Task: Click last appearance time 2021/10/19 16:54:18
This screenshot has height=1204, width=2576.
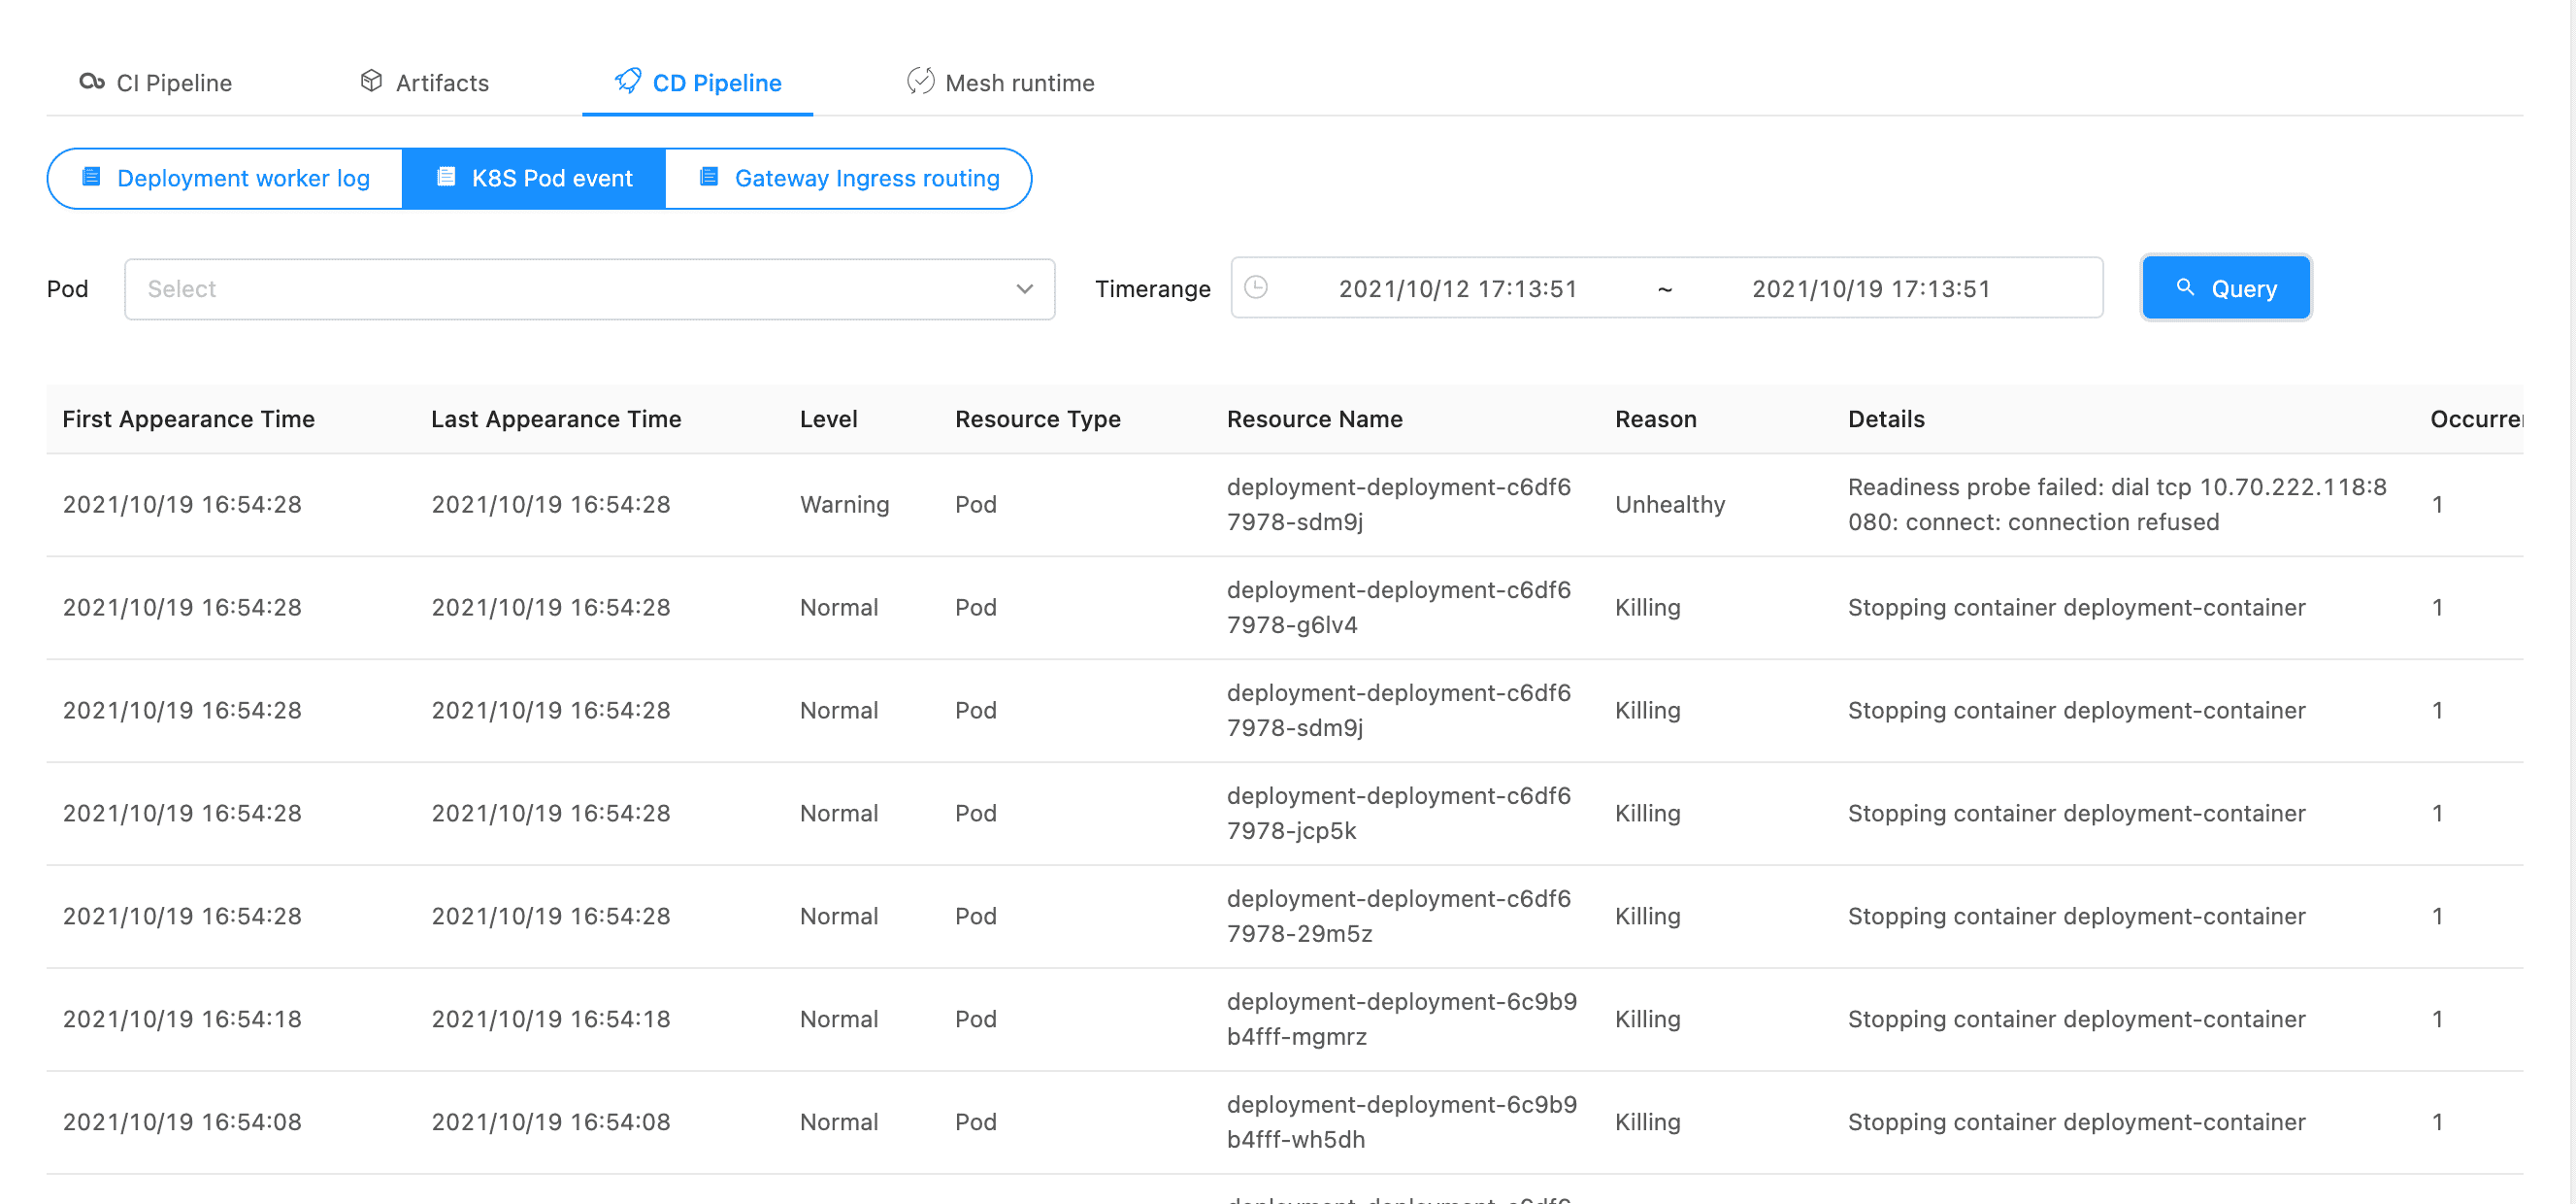Action: point(551,1020)
